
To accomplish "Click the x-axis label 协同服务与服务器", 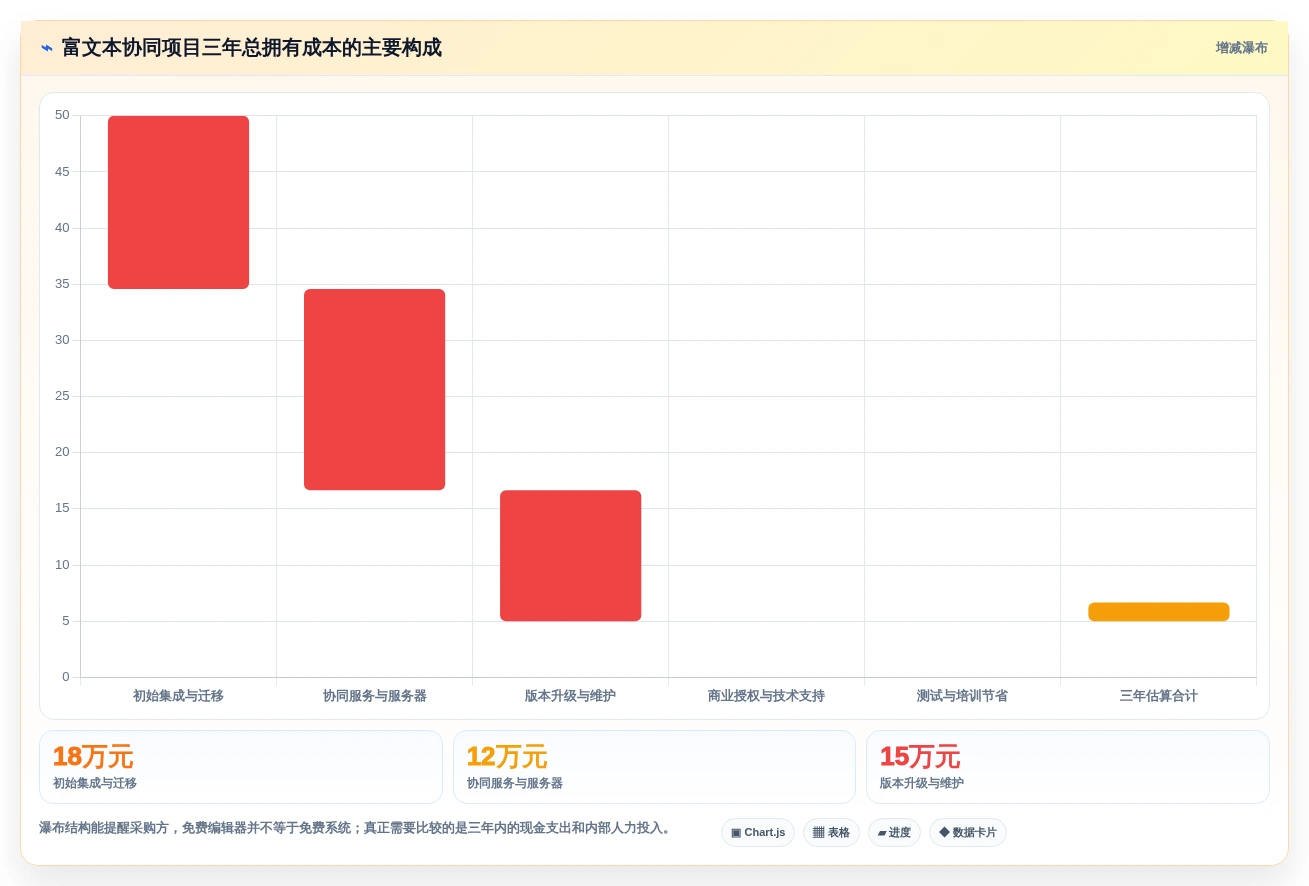I will (x=374, y=696).
